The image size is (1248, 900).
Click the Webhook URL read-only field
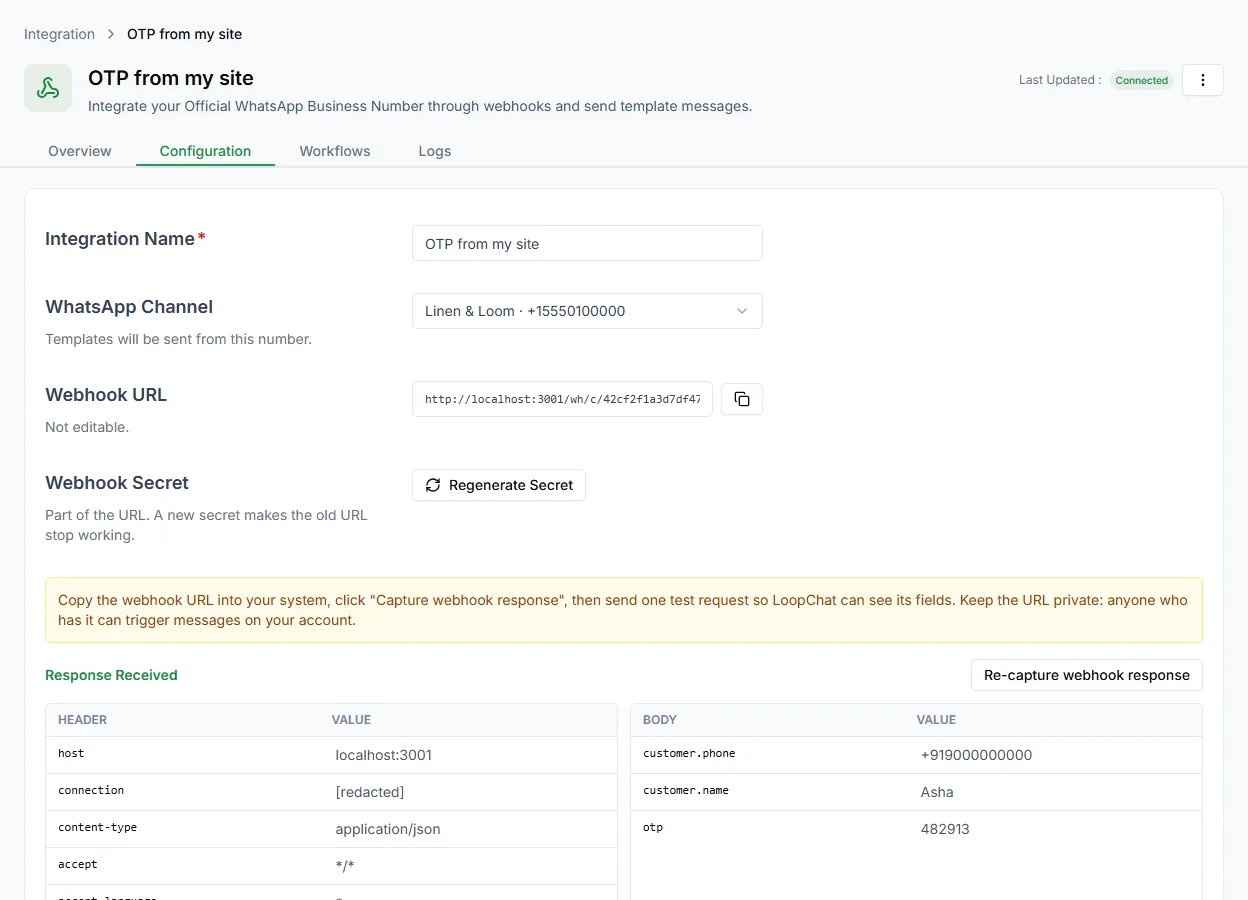(562, 399)
